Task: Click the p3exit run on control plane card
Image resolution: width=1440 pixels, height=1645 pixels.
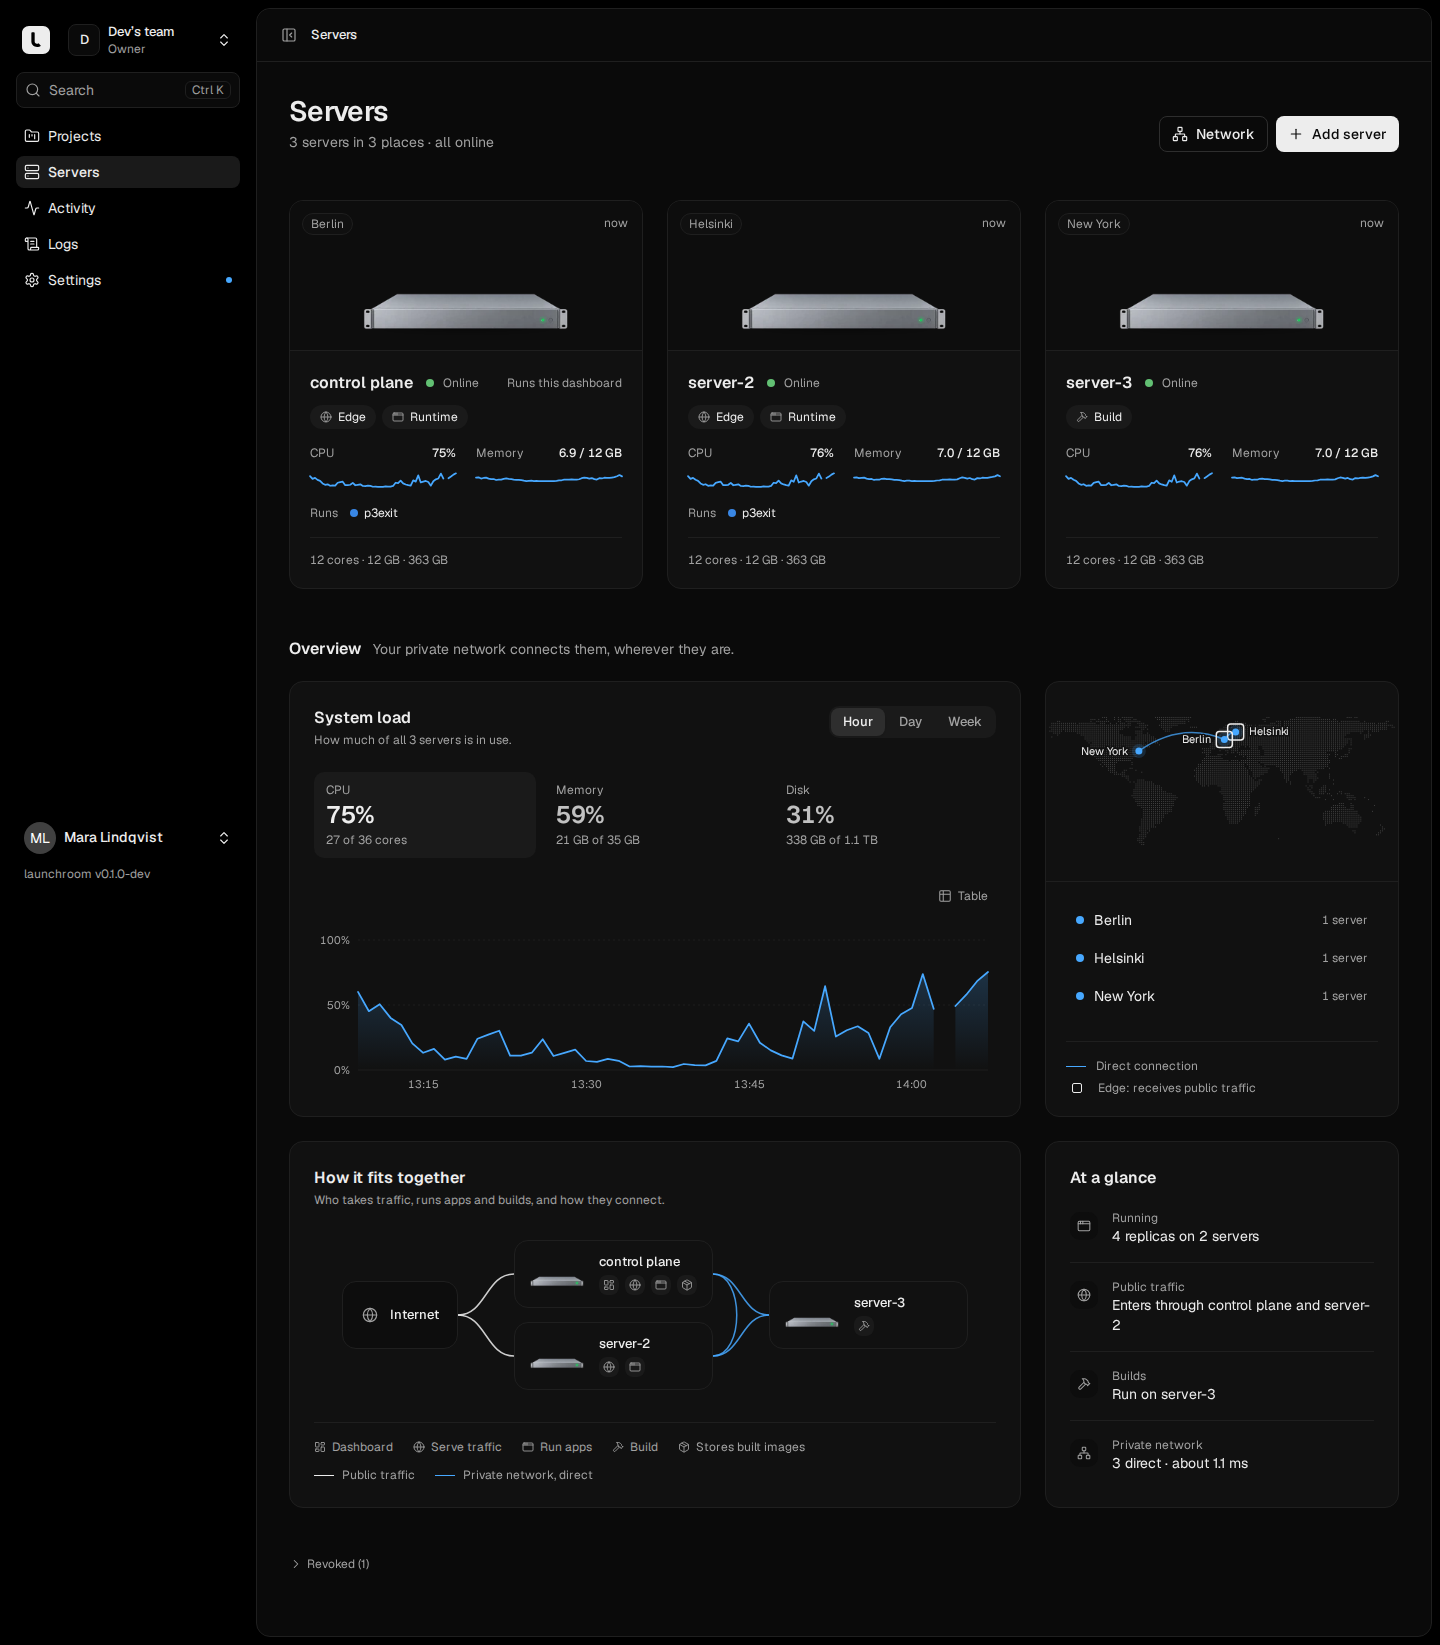Action: click(x=374, y=513)
